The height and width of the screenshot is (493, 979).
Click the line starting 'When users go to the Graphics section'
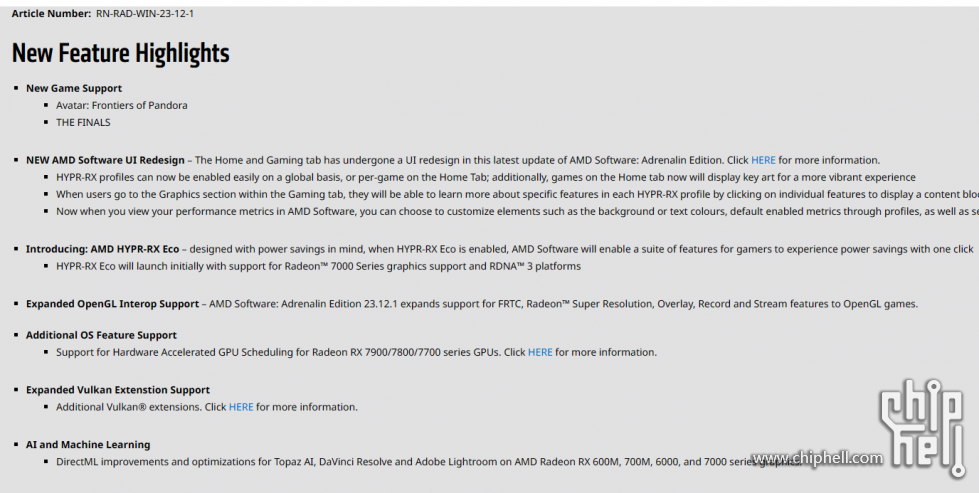click(518, 195)
